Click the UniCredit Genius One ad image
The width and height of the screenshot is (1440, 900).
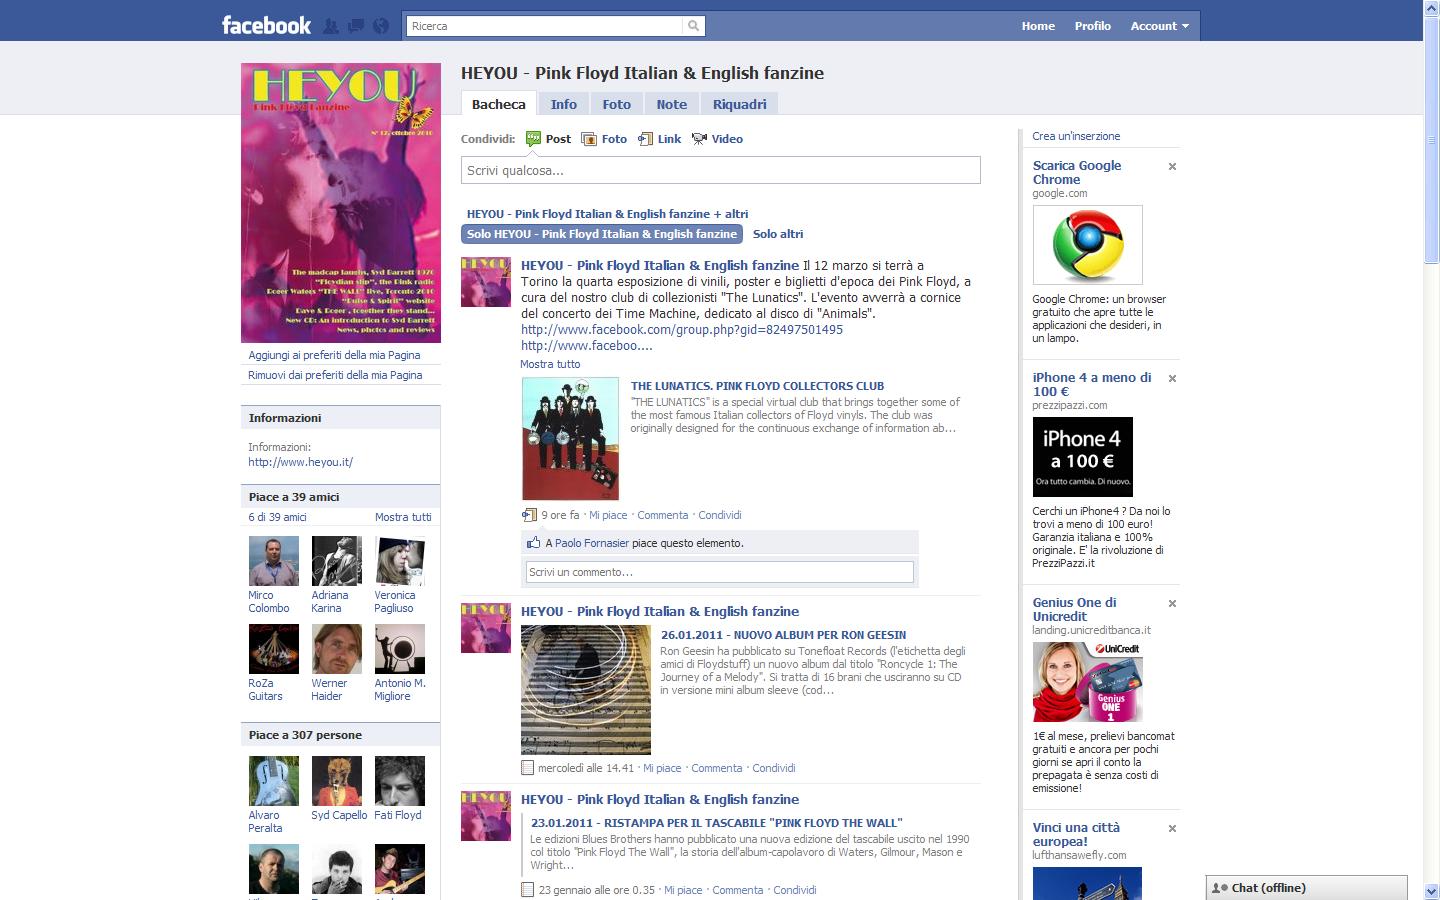(1088, 682)
